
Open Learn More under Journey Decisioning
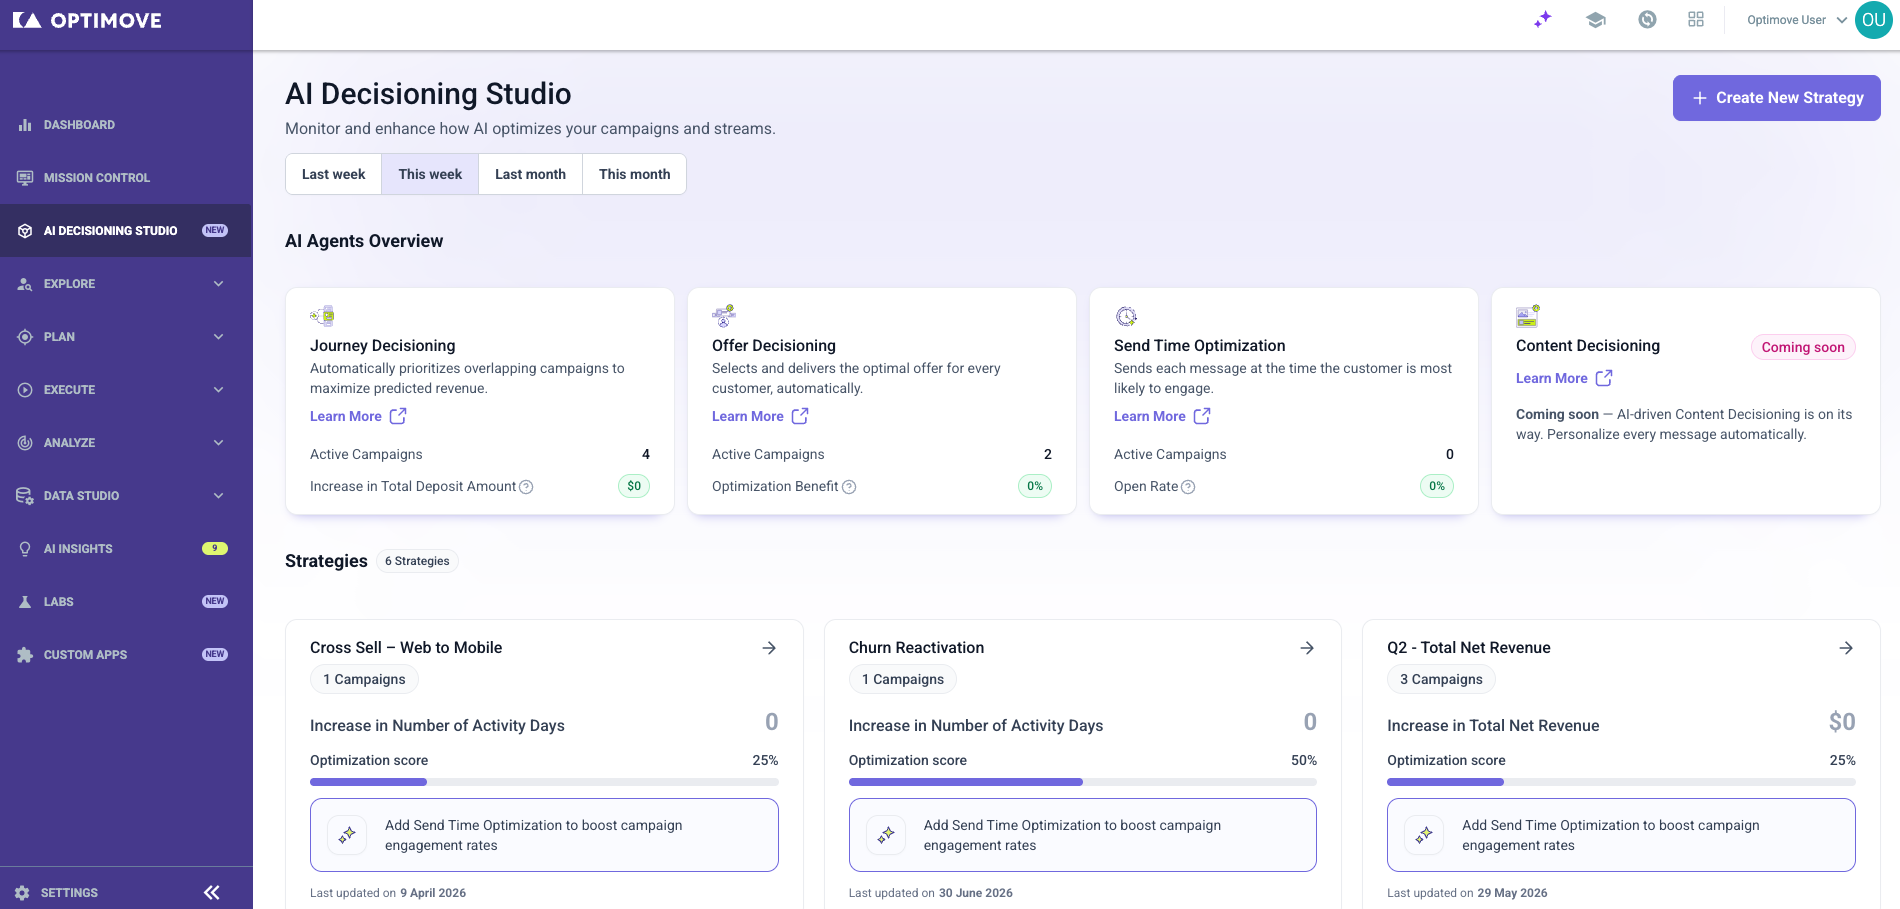coord(358,416)
